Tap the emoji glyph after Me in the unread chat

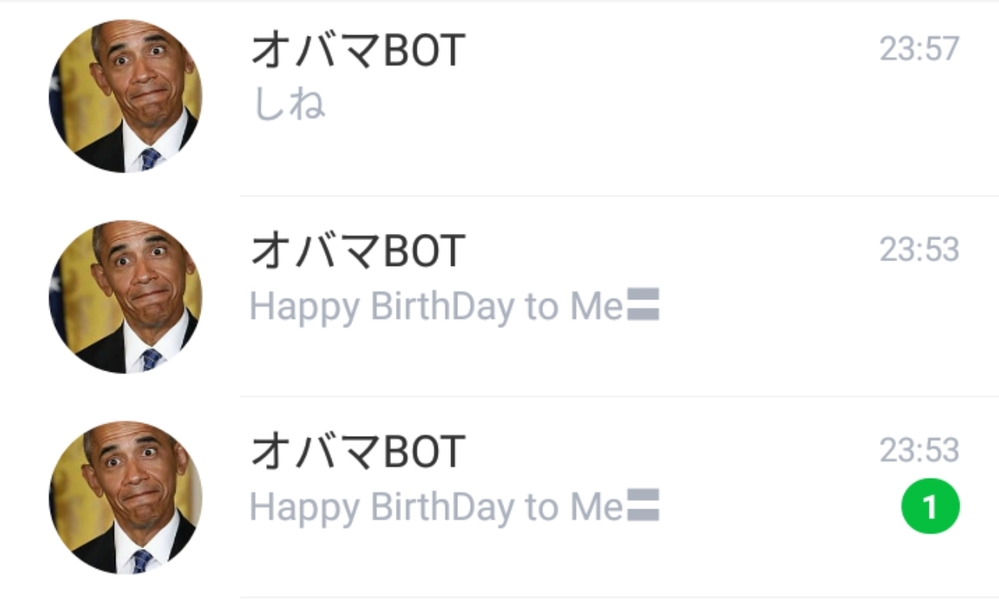(x=643, y=507)
